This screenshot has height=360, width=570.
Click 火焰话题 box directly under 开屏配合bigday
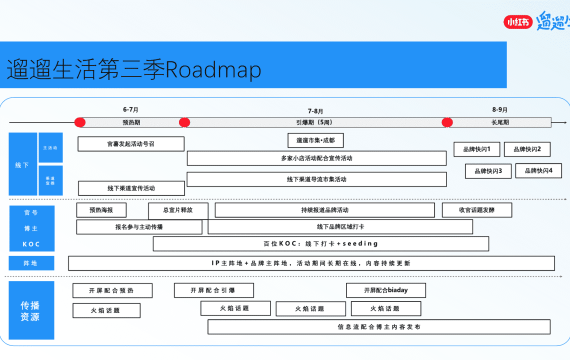pyautogui.click(x=386, y=309)
